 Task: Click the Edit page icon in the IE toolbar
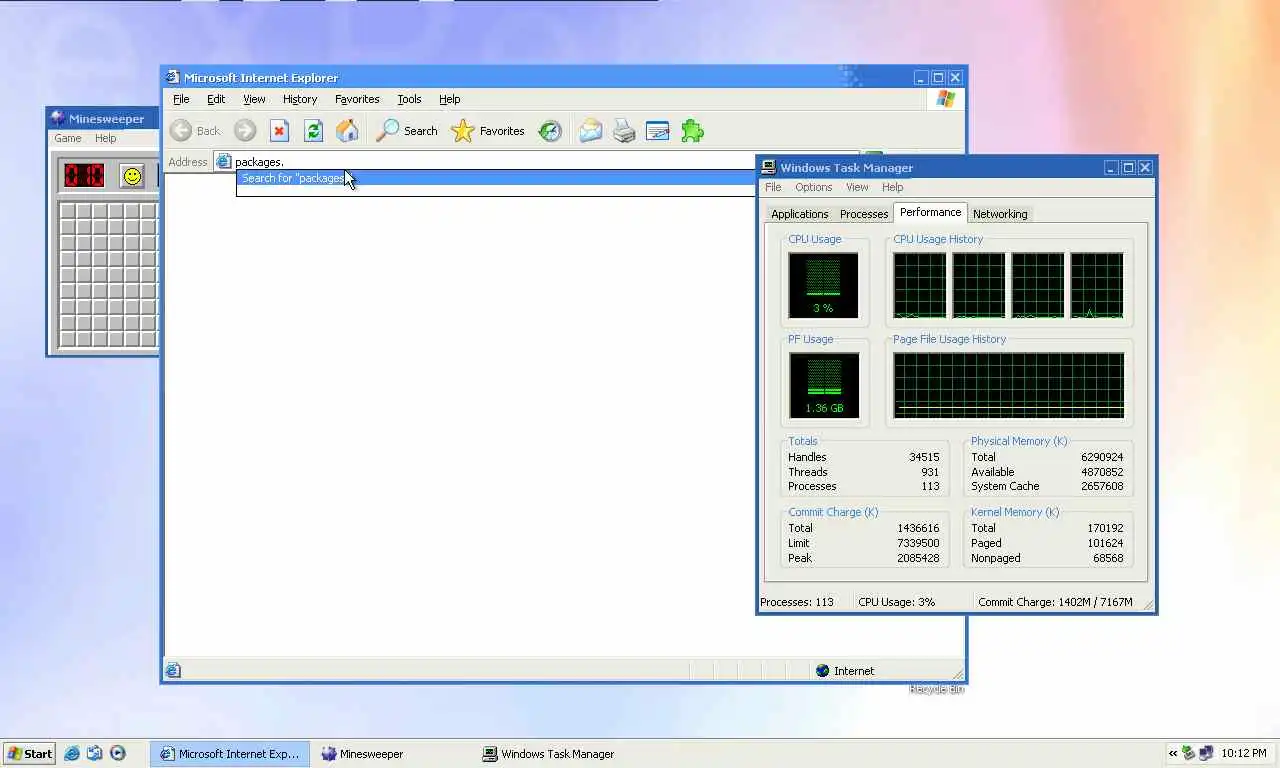pos(657,131)
